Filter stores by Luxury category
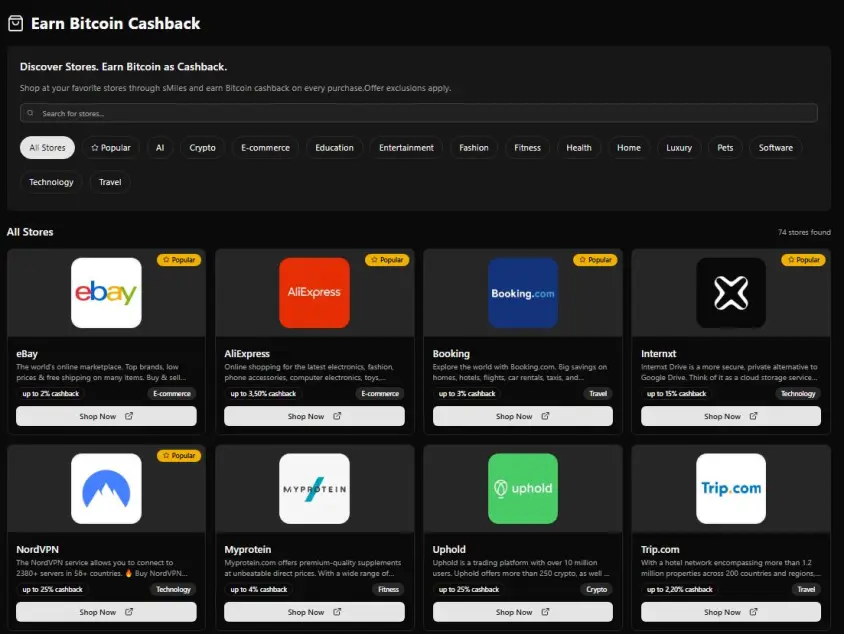844x634 pixels. click(x=679, y=147)
